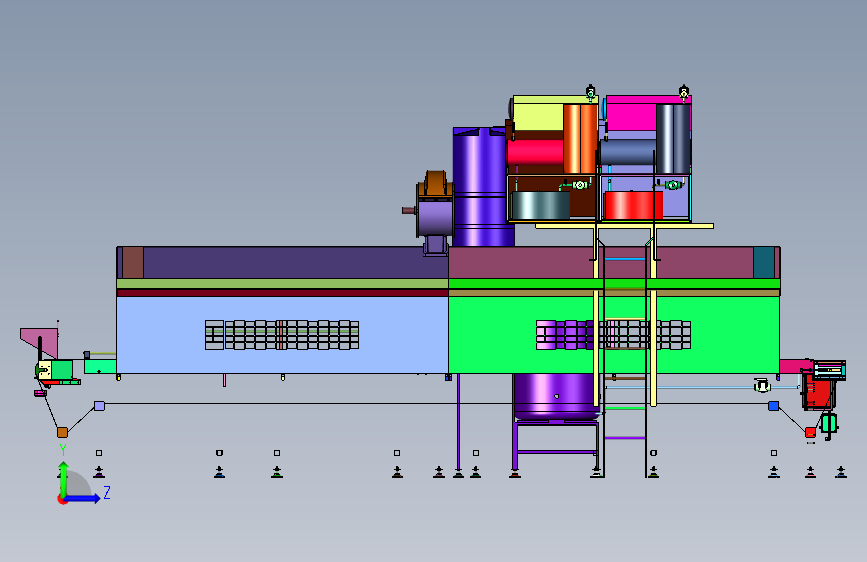The height and width of the screenshot is (562, 867).
Task: Pick the pale yellow platform plate
Action: (x=624, y=226)
